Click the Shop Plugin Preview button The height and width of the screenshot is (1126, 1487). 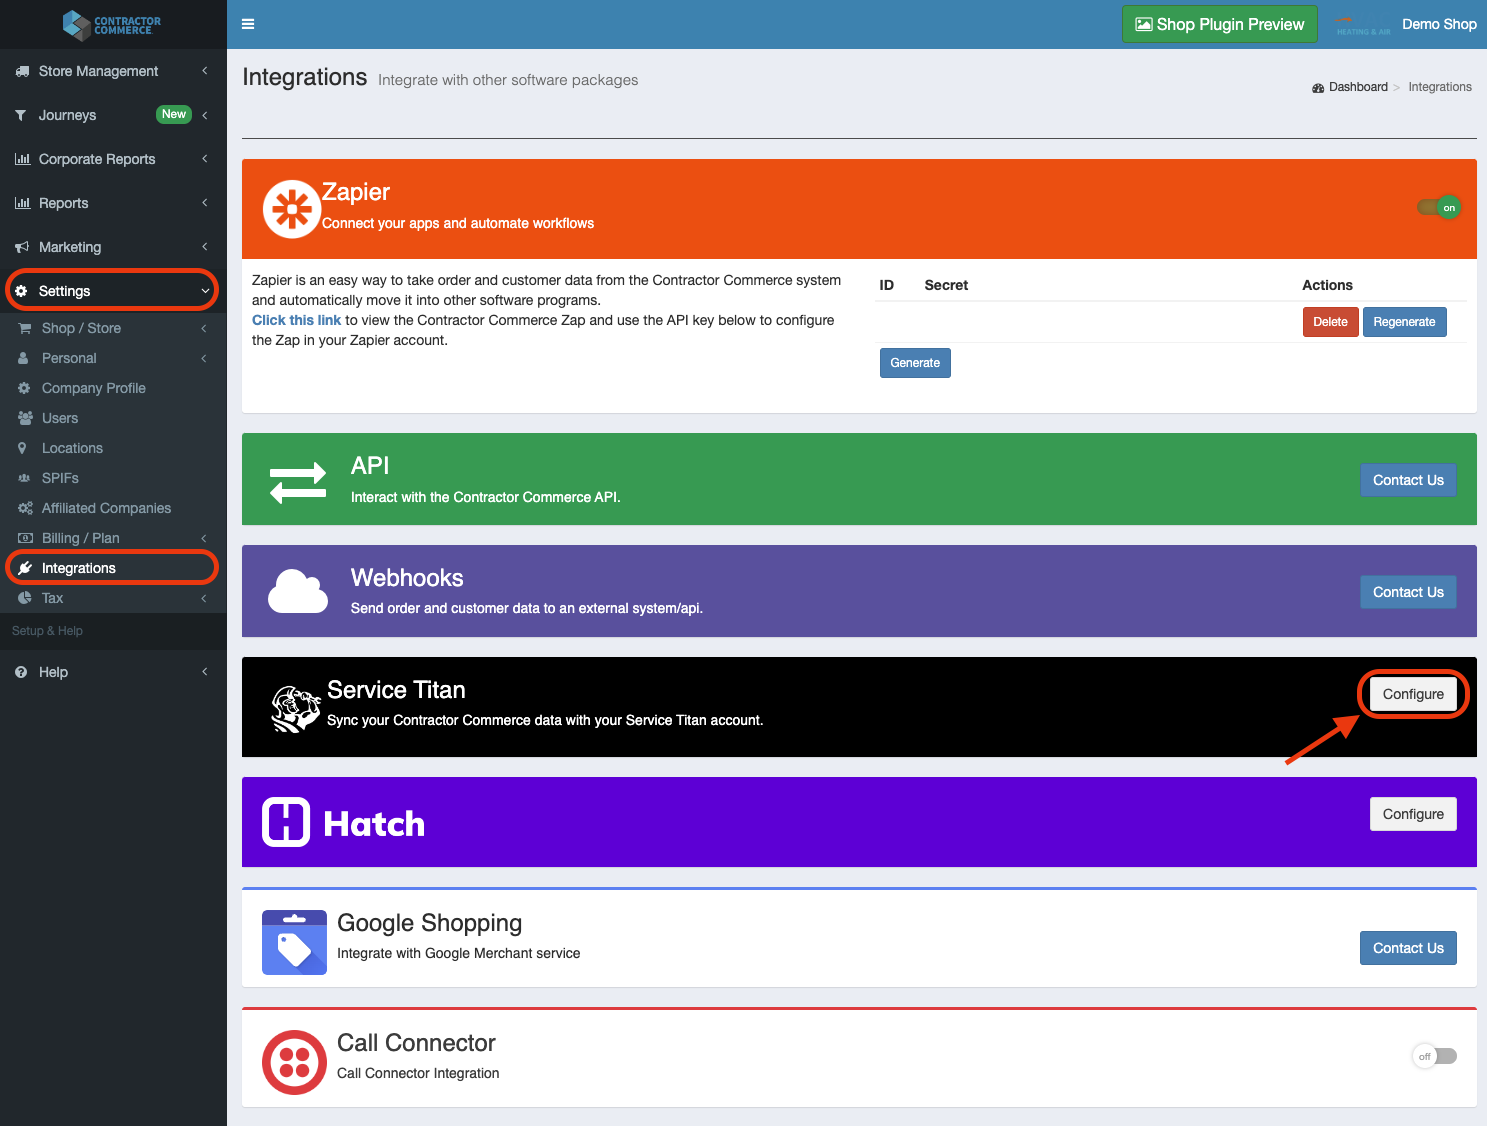coord(1219,24)
